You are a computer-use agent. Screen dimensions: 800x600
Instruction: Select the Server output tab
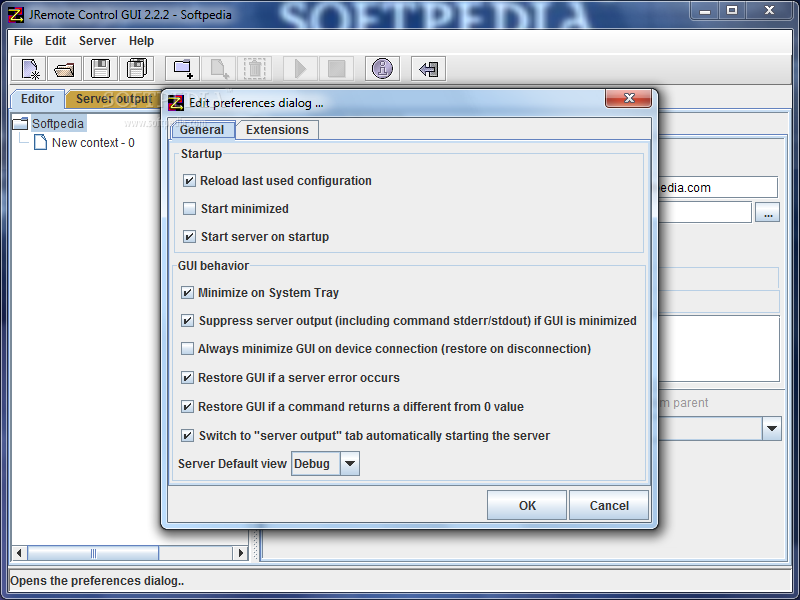(x=113, y=99)
